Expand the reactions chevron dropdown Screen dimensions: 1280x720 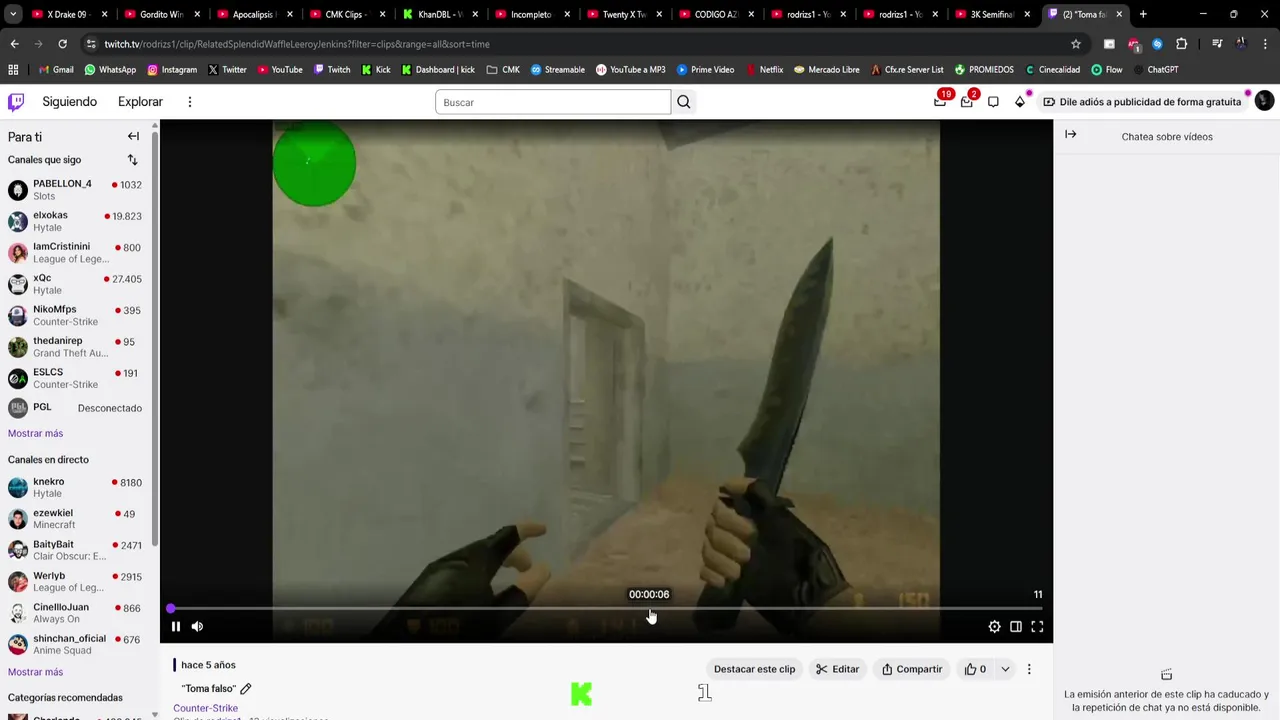point(1005,669)
